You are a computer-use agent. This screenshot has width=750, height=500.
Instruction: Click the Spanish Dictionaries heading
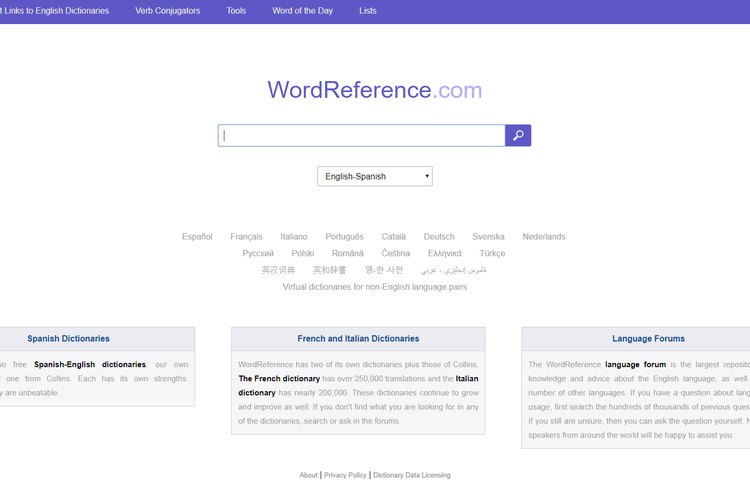[68, 338]
